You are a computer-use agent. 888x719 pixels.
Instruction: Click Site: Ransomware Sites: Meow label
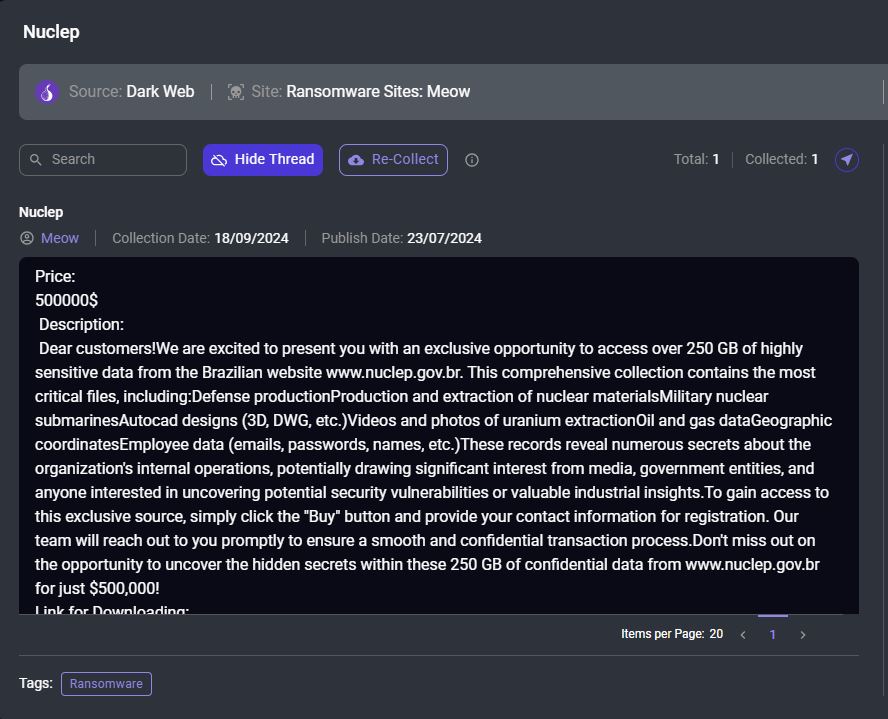[x=360, y=92]
